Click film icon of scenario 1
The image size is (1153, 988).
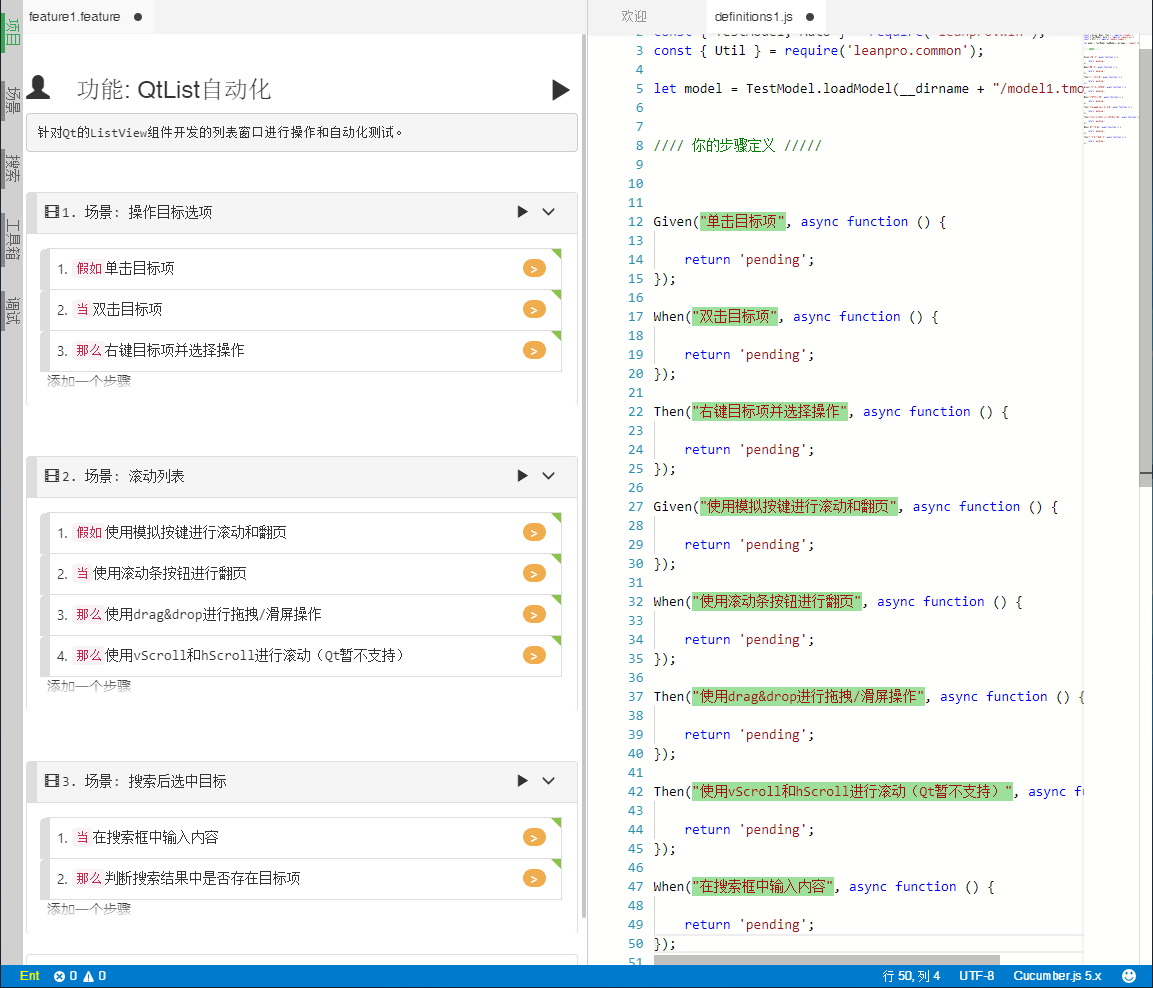[x=51, y=212]
